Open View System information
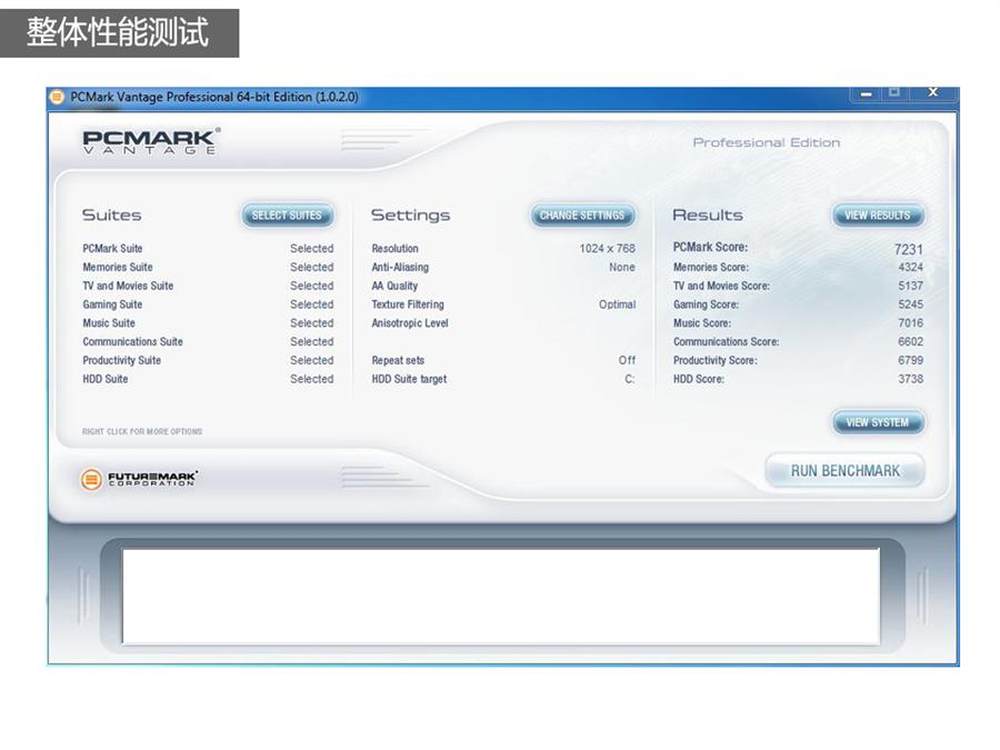 click(878, 422)
